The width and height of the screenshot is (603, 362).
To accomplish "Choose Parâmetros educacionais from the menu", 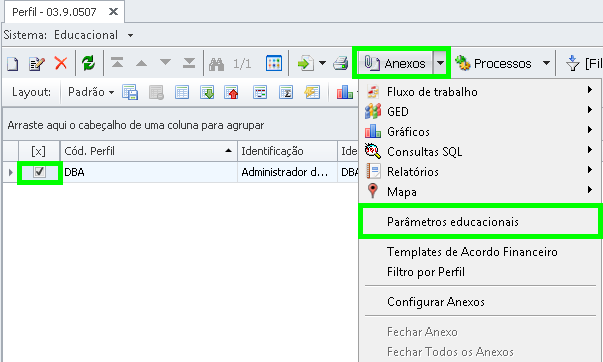I will coord(480,222).
